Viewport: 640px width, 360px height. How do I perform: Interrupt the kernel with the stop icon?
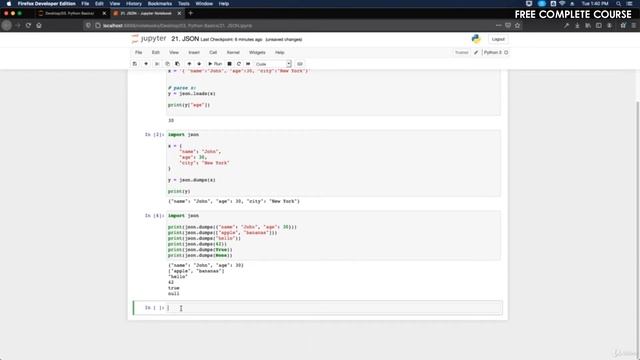point(229,64)
